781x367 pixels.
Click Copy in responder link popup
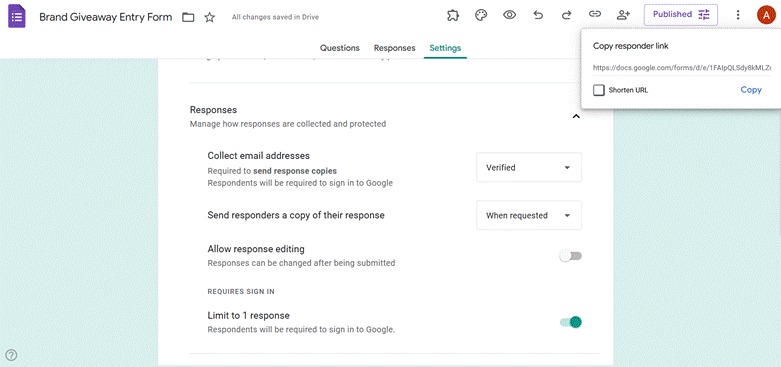[751, 90]
